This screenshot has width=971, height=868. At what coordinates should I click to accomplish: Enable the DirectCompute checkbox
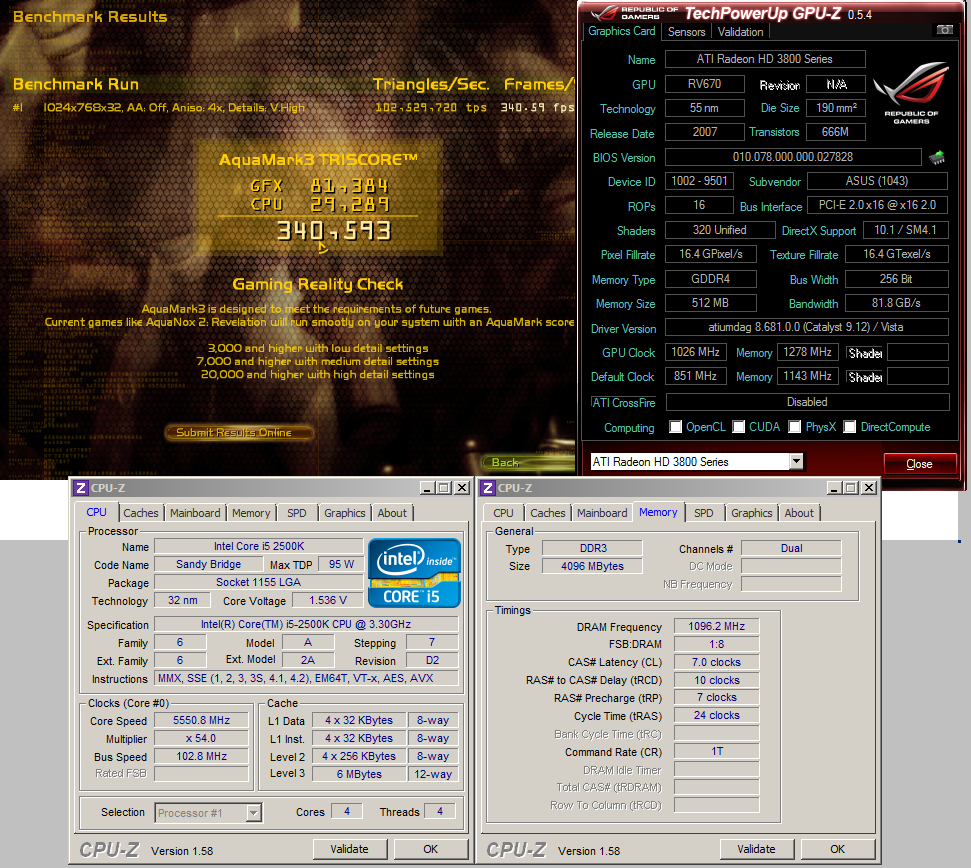[850, 427]
